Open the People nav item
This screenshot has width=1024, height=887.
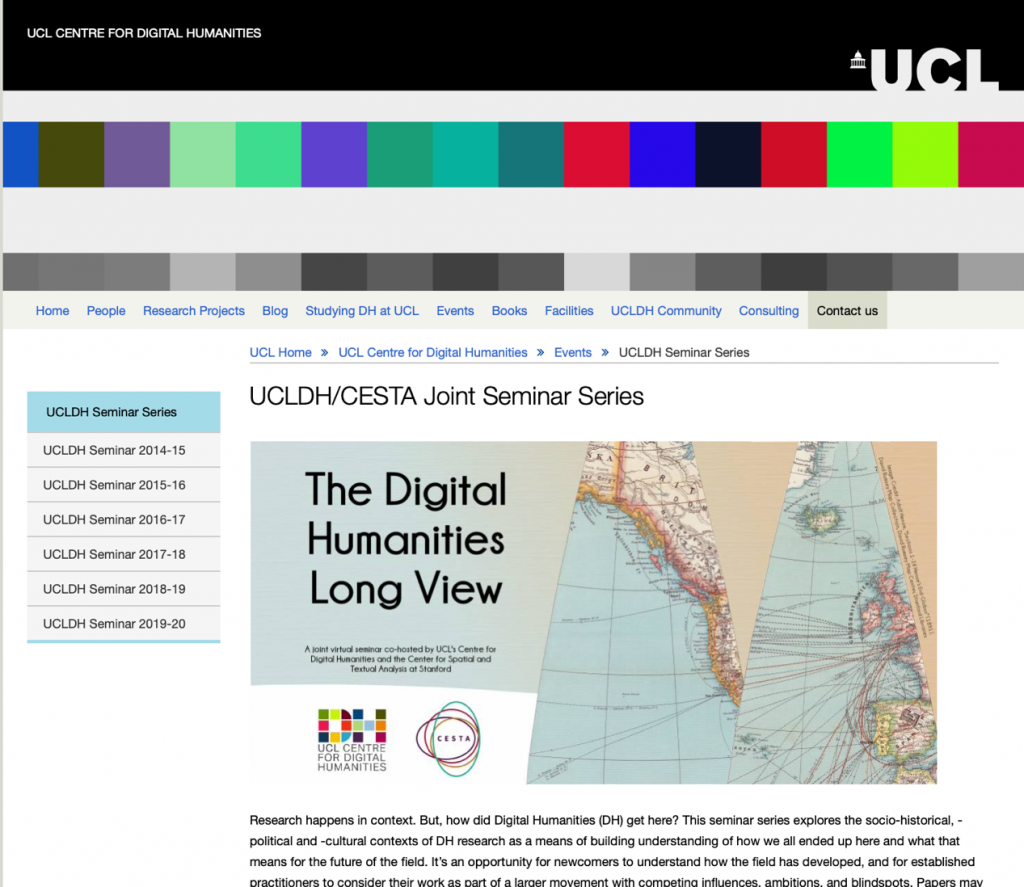(106, 311)
